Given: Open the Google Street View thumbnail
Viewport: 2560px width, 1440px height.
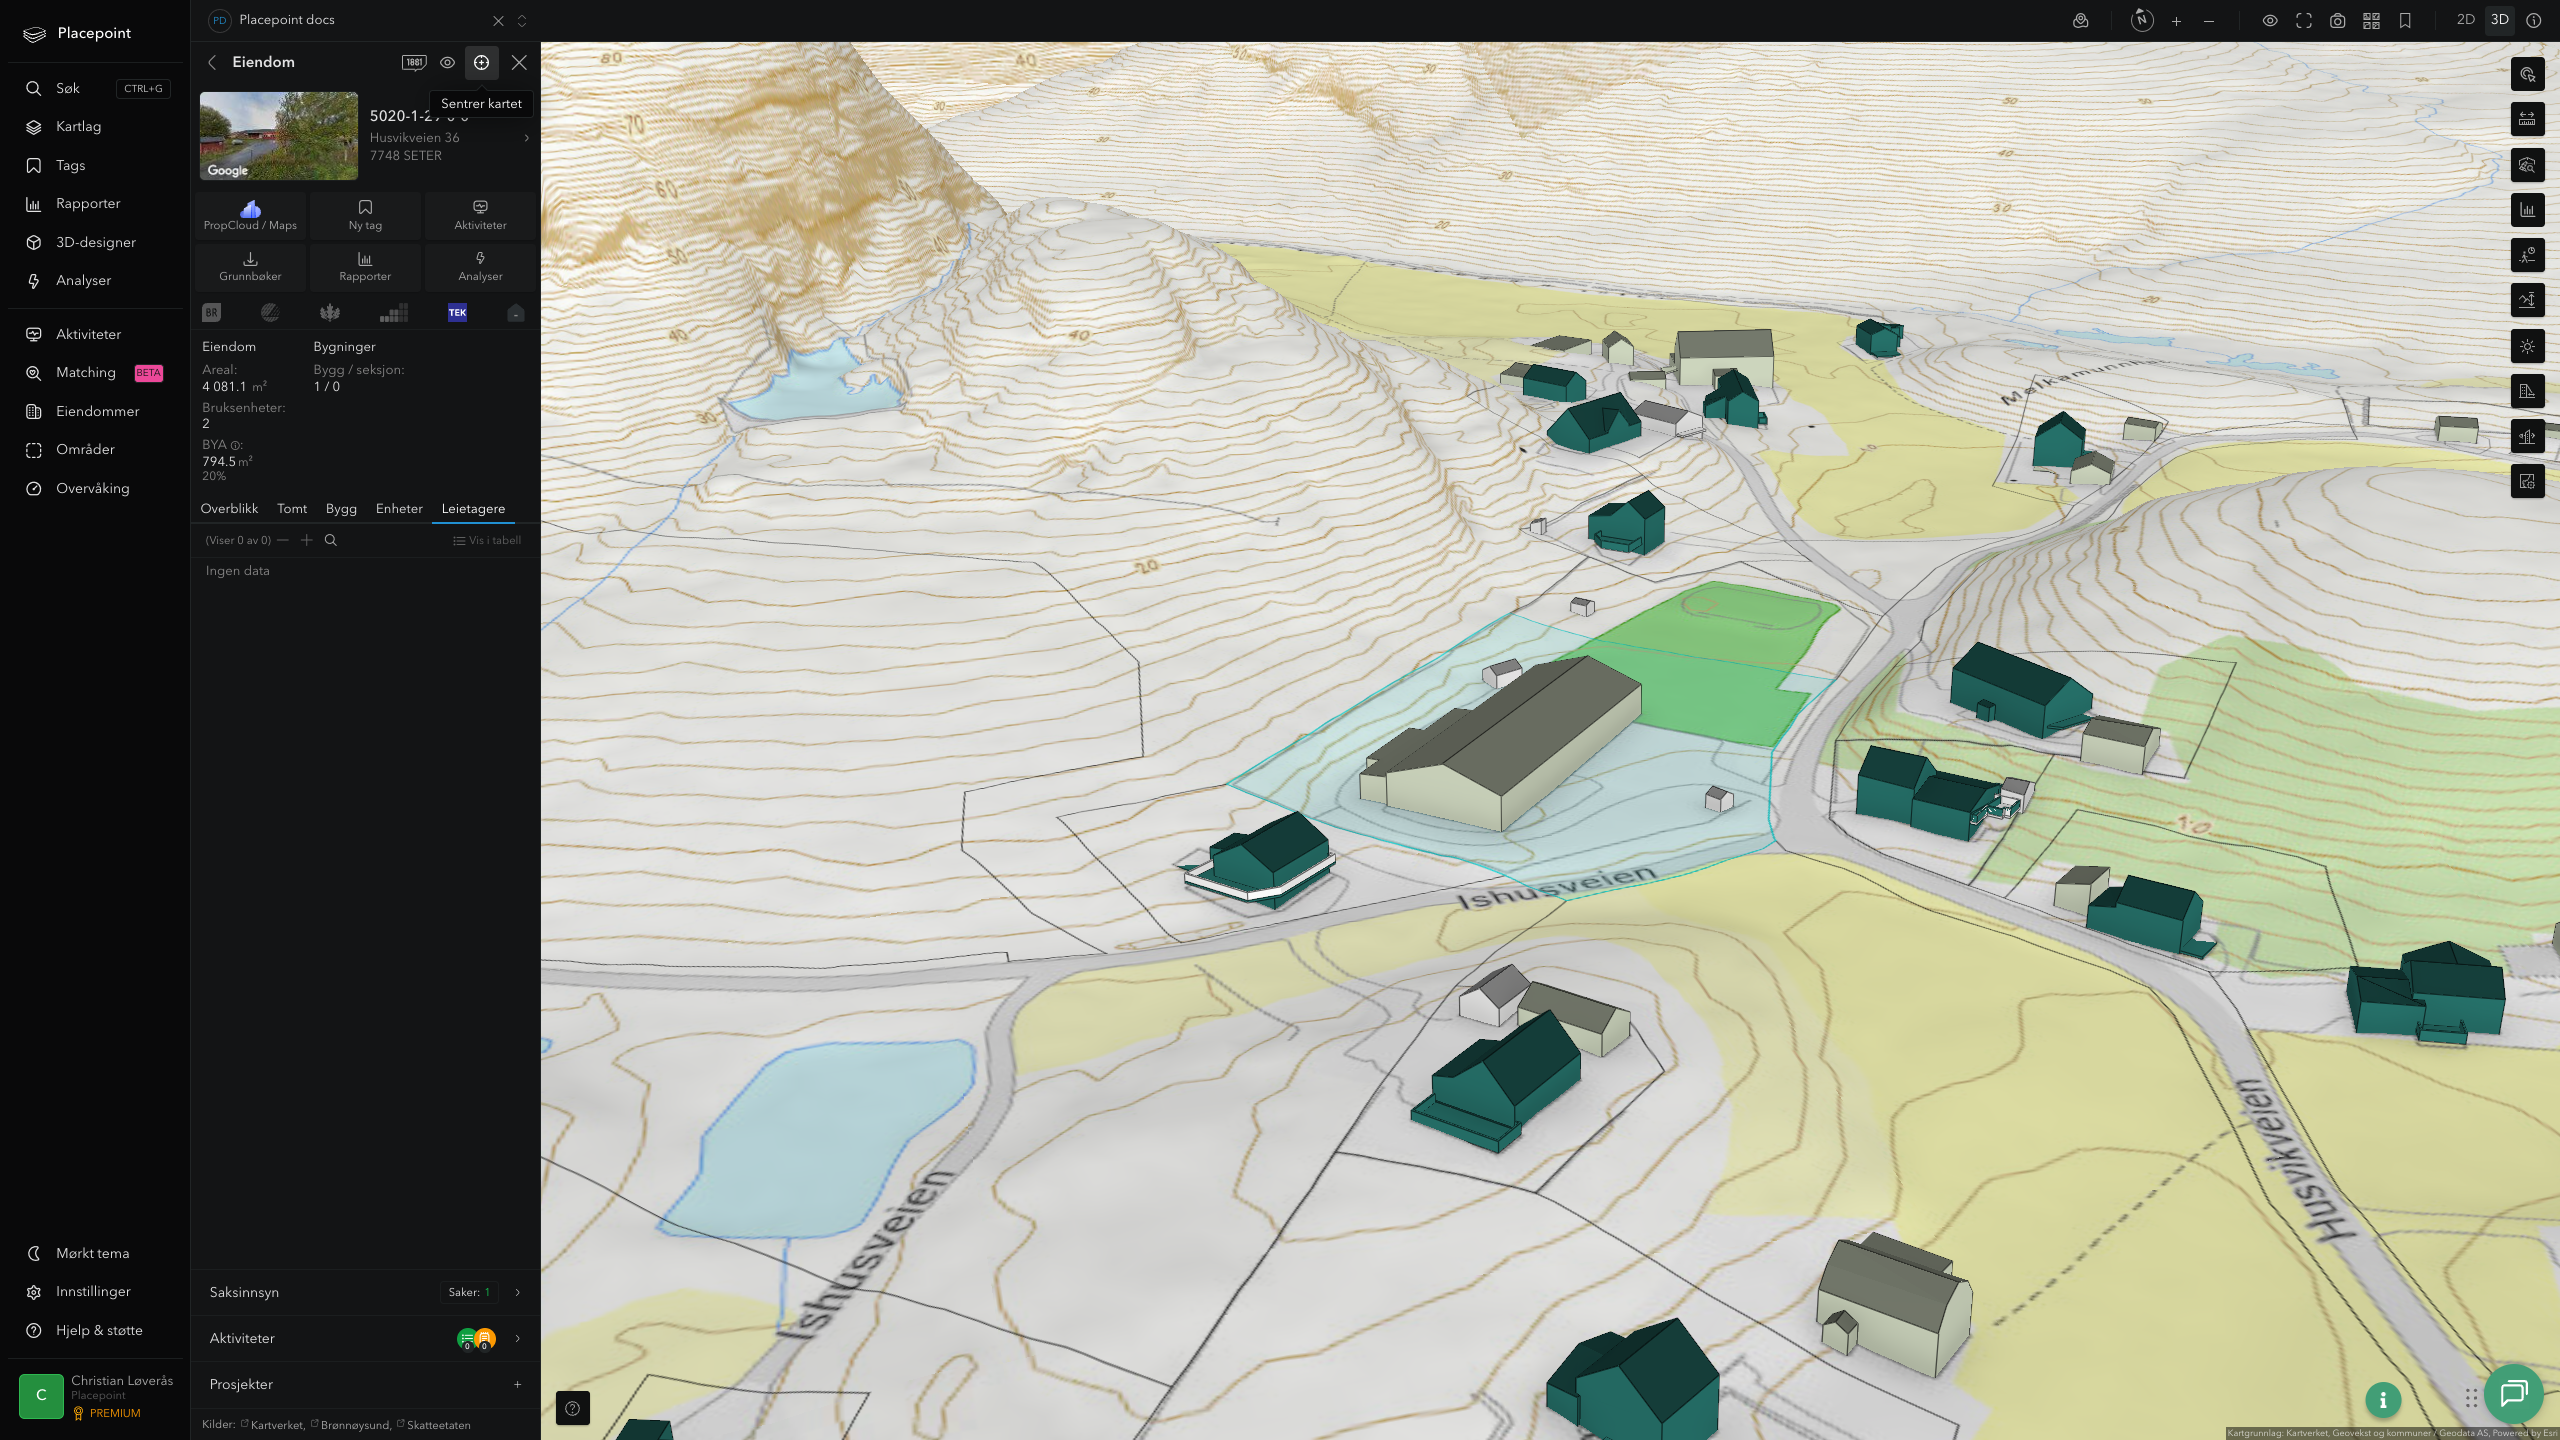Looking at the screenshot, I should [279, 136].
